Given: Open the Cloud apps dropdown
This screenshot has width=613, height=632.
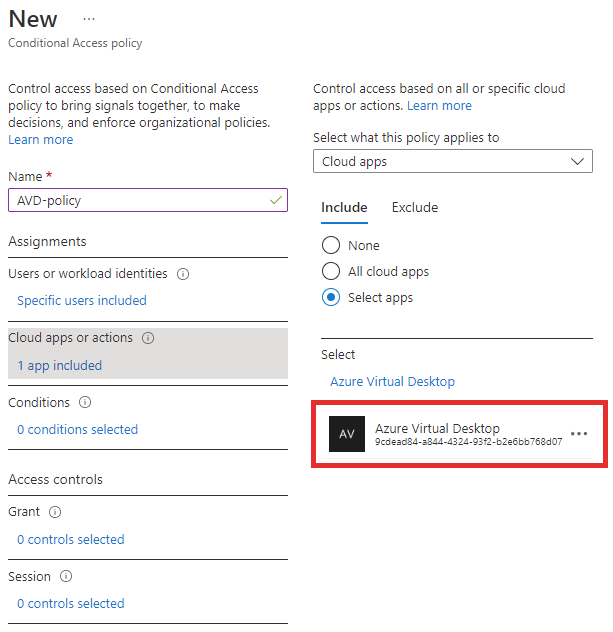Looking at the screenshot, I should coord(453,161).
